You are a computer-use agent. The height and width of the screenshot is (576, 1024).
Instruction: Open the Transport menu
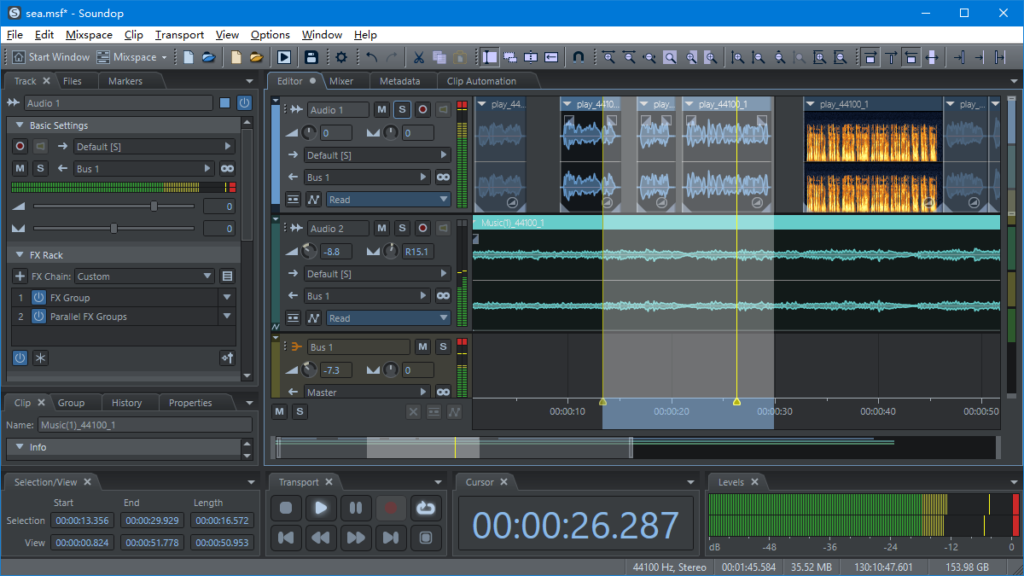[x=179, y=34]
